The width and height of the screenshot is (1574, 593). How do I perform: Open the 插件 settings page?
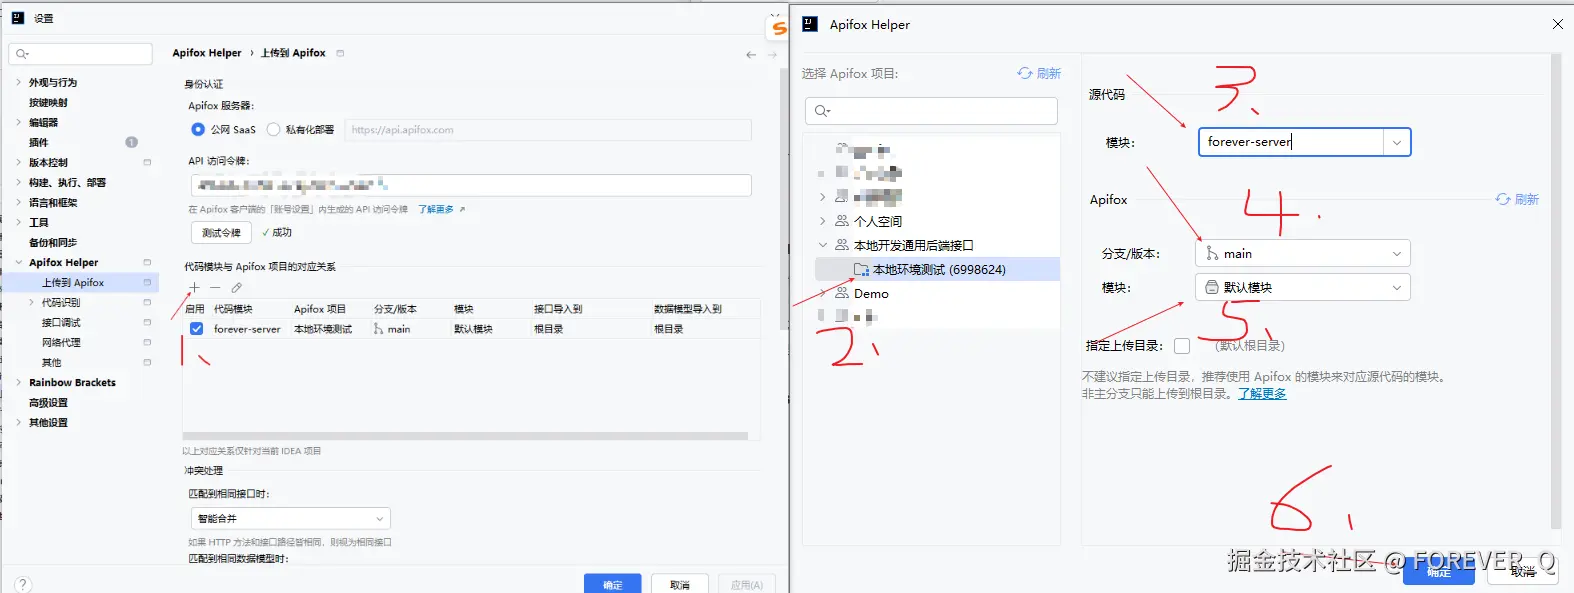(x=38, y=142)
